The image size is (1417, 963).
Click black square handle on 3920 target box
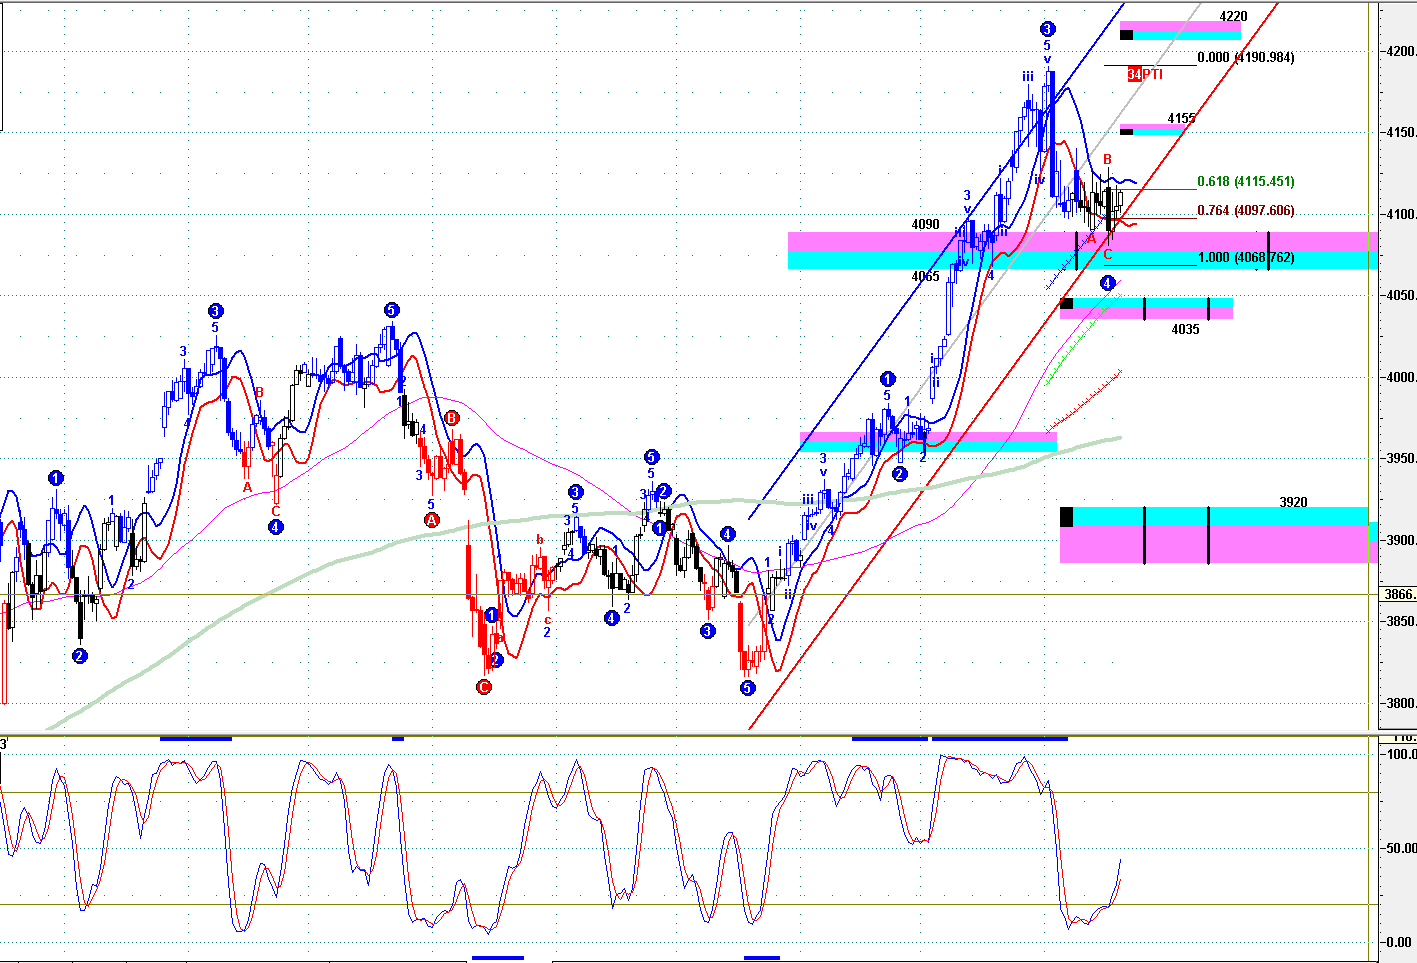(x=1066, y=516)
